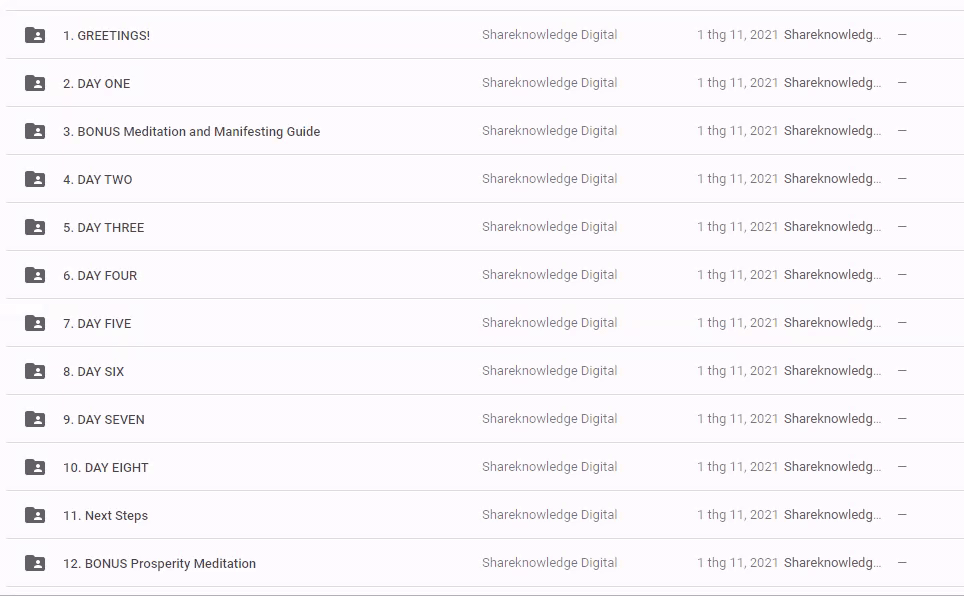Click the owner in BONUS Prosperity Meditation row

[549, 563]
